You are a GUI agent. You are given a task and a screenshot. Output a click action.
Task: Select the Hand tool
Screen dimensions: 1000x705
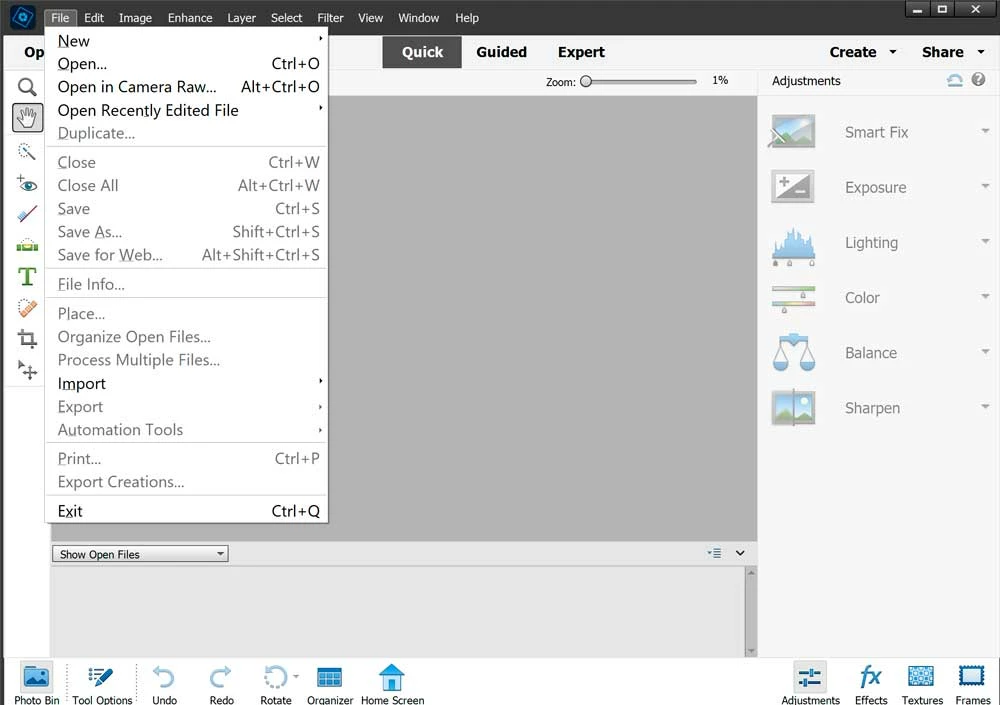tap(27, 117)
